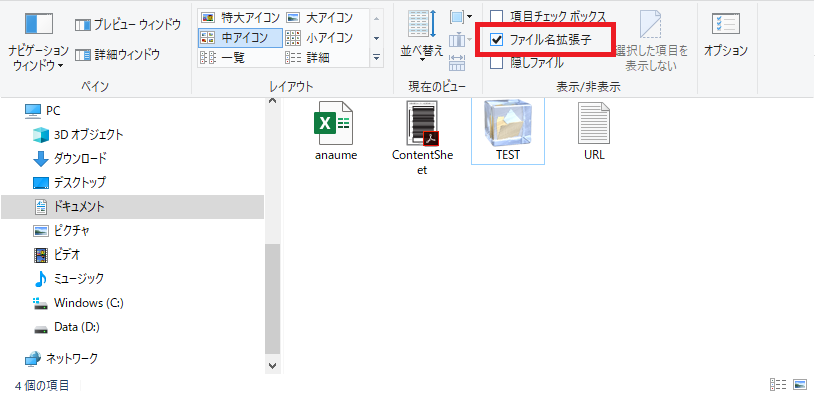
Task: Click Size all columns to fit icon
Action: pyautogui.click(x=457, y=62)
